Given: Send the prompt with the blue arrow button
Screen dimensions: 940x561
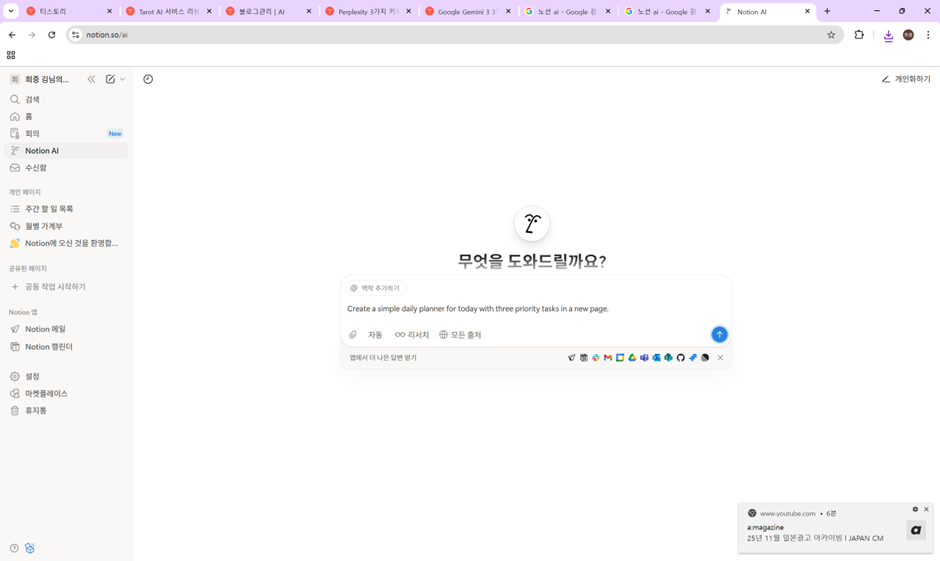Looking at the screenshot, I should [719, 334].
